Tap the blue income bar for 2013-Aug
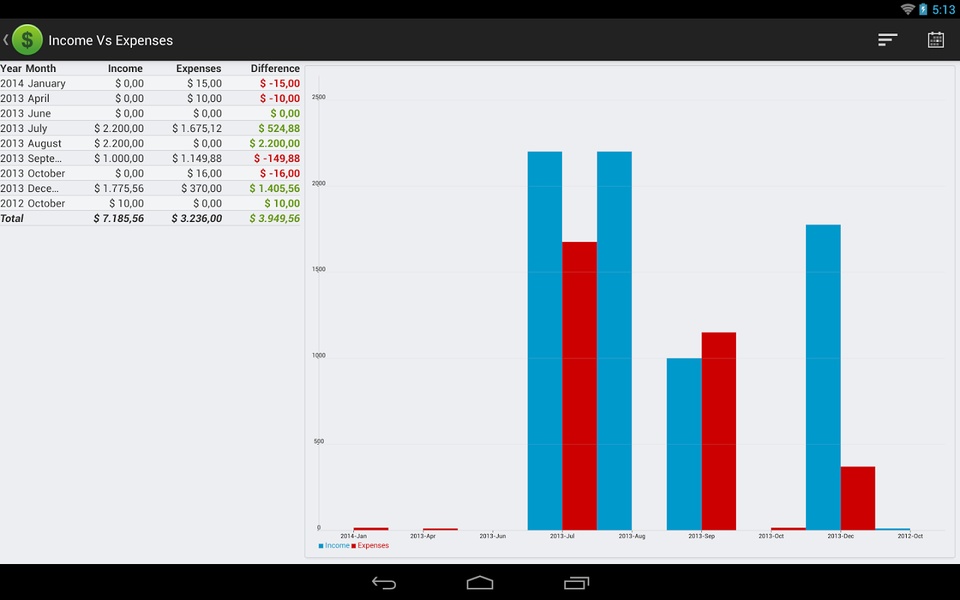 coord(614,340)
